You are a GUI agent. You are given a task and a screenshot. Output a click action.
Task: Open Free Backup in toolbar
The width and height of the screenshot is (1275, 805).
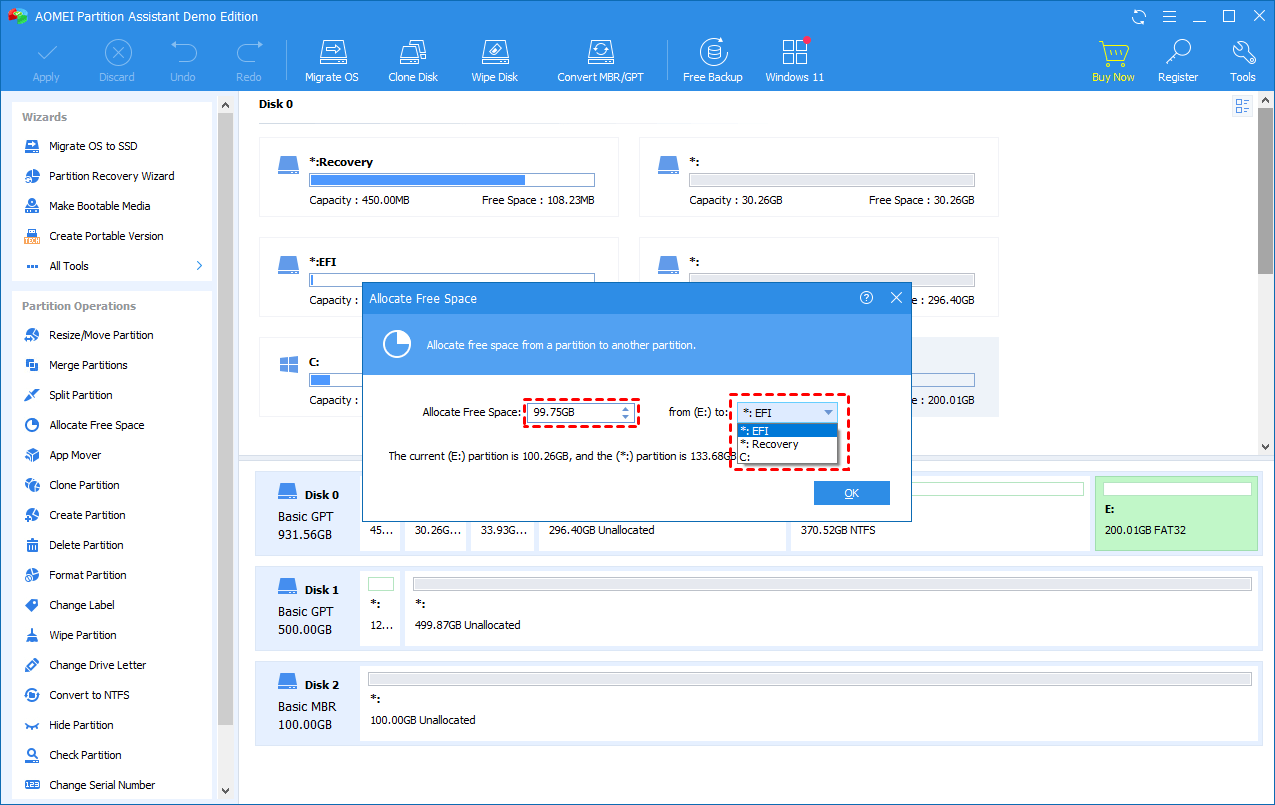point(712,60)
